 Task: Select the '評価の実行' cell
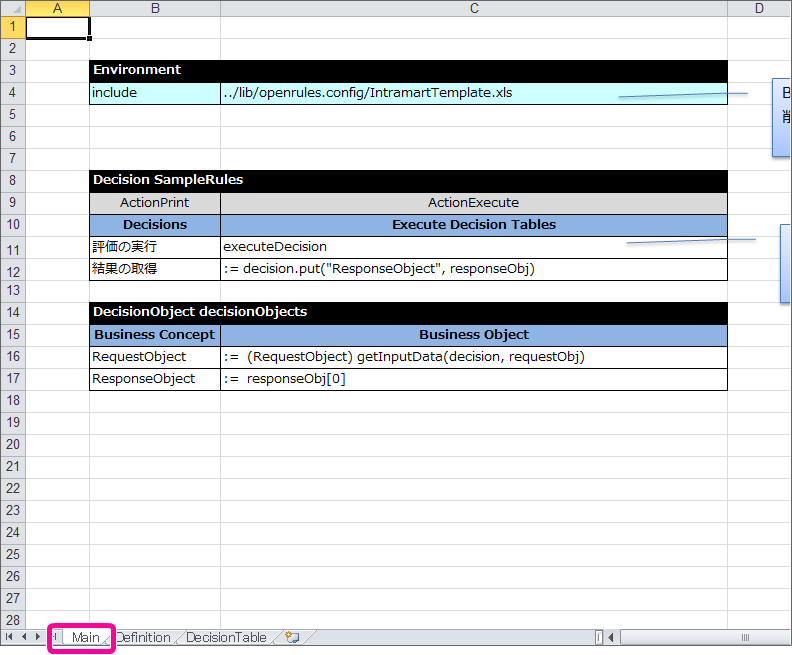[155, 247]
